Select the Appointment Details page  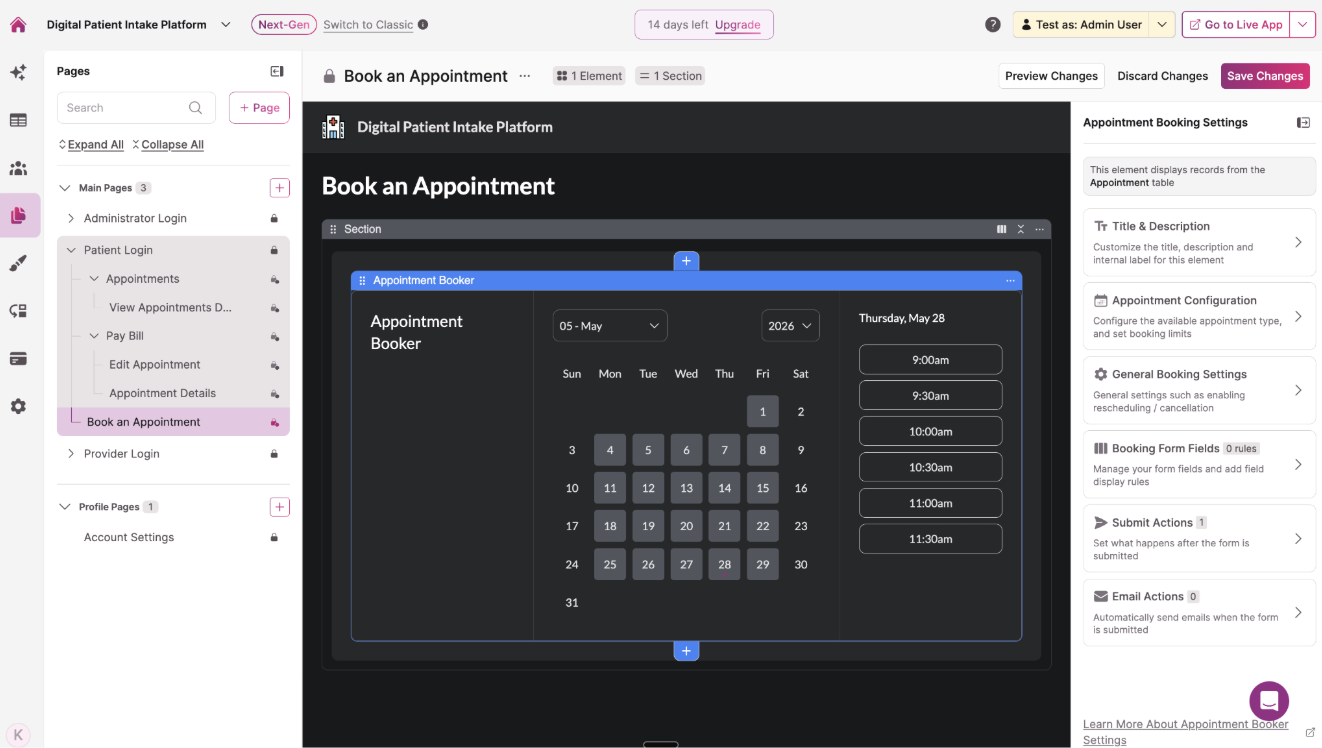[x=163, y=393]
